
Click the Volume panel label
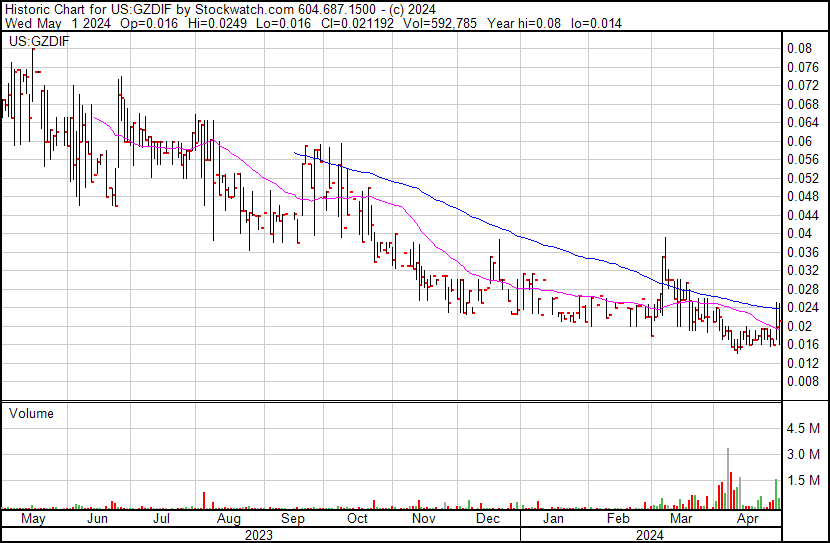click(x=30, y=413)
